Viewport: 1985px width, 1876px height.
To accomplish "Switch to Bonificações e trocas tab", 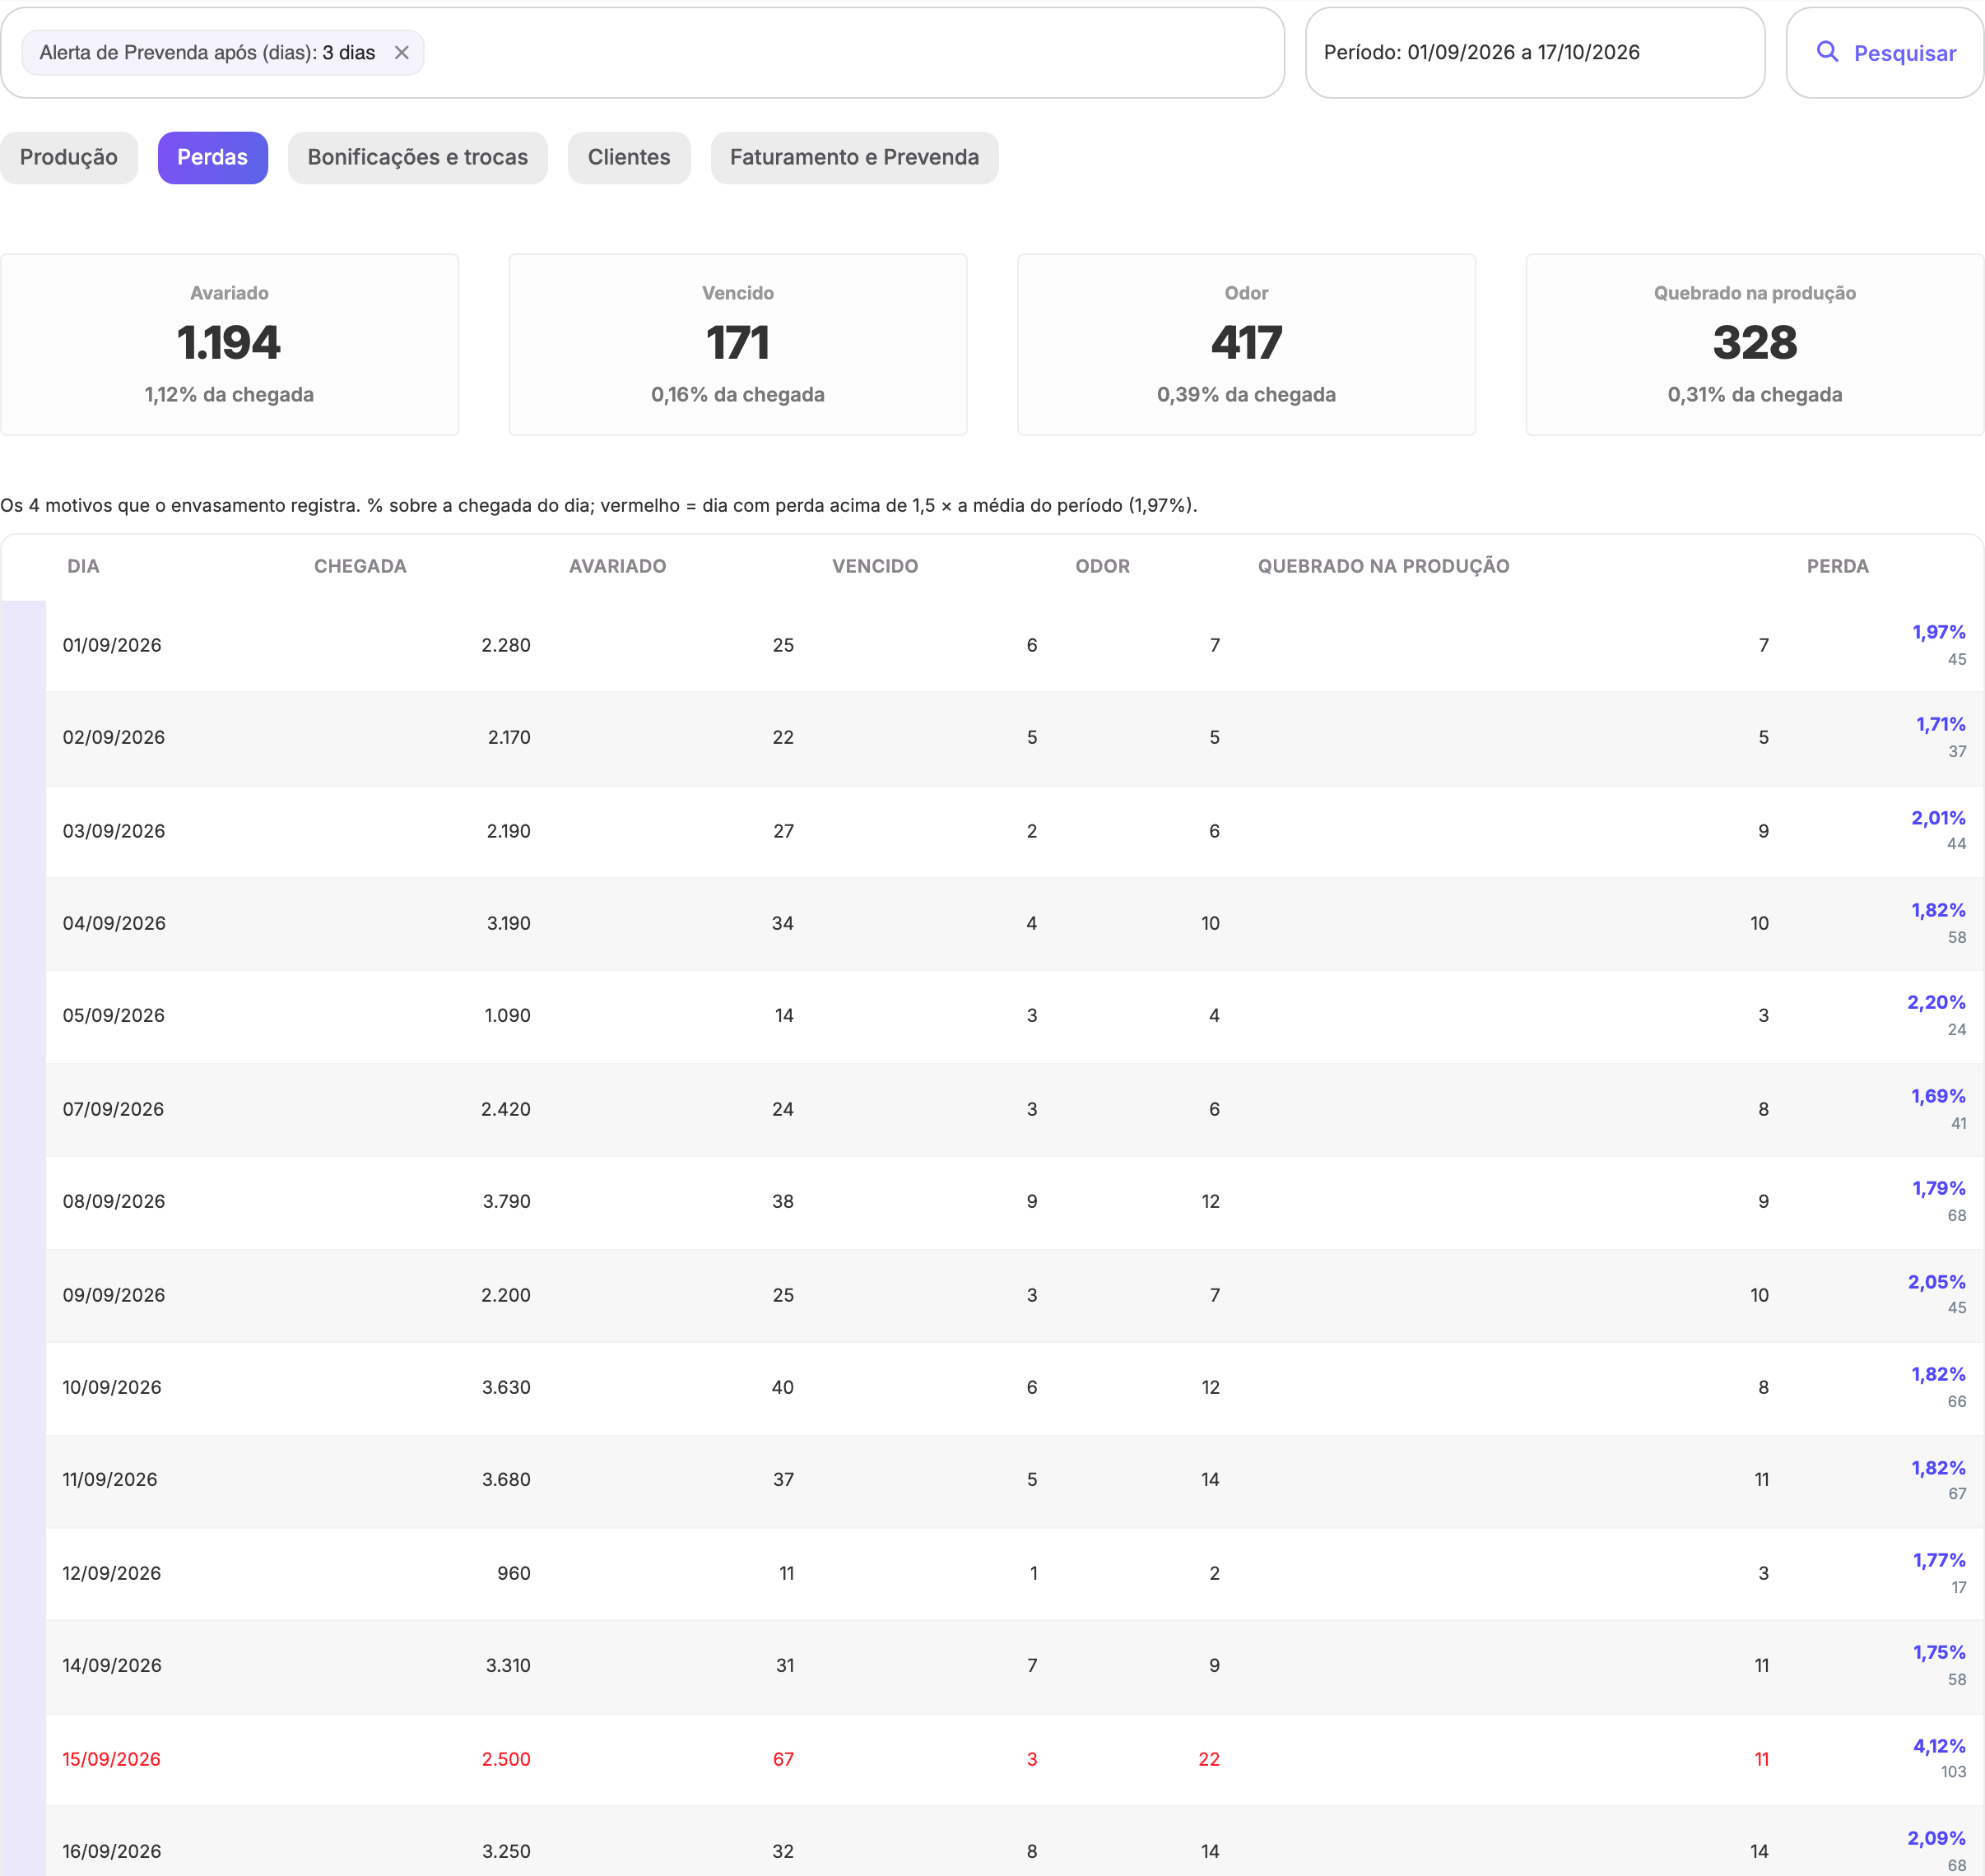I will point(418,157).
